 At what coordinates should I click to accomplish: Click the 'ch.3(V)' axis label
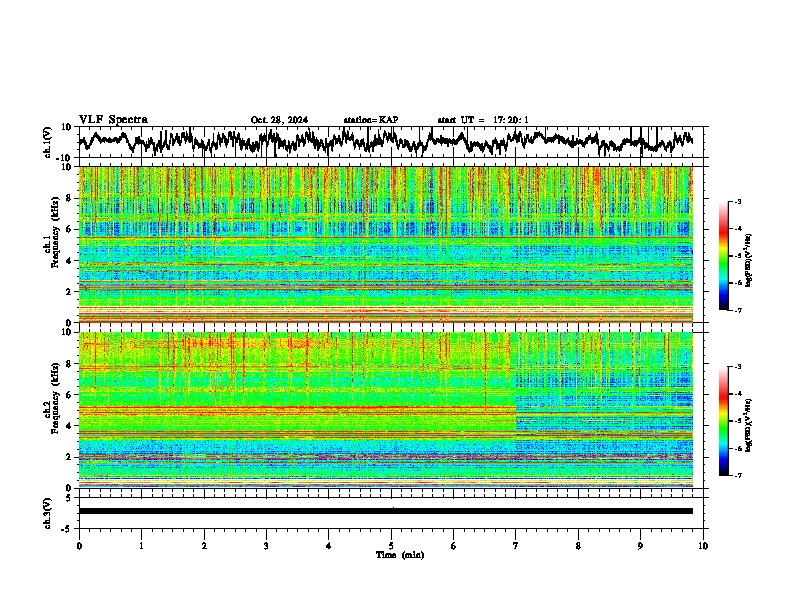coord(48,513)
